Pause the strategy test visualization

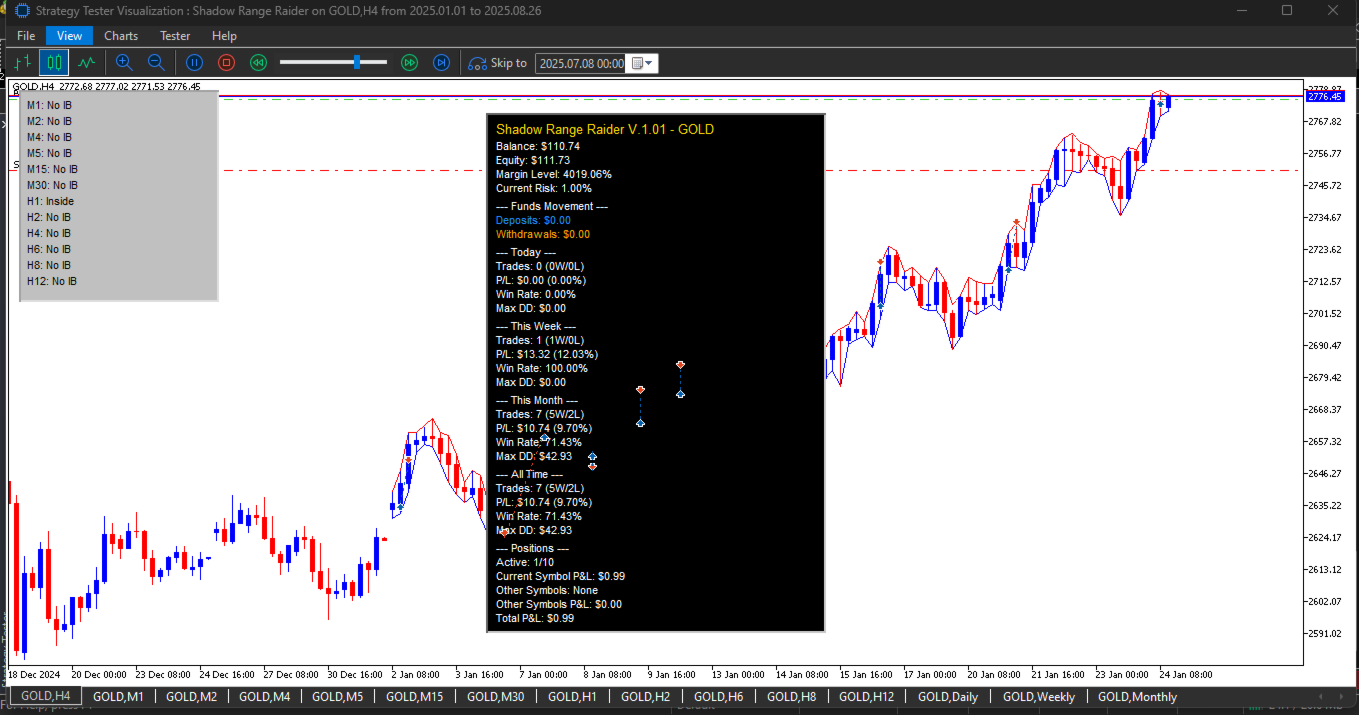(195, 63)
